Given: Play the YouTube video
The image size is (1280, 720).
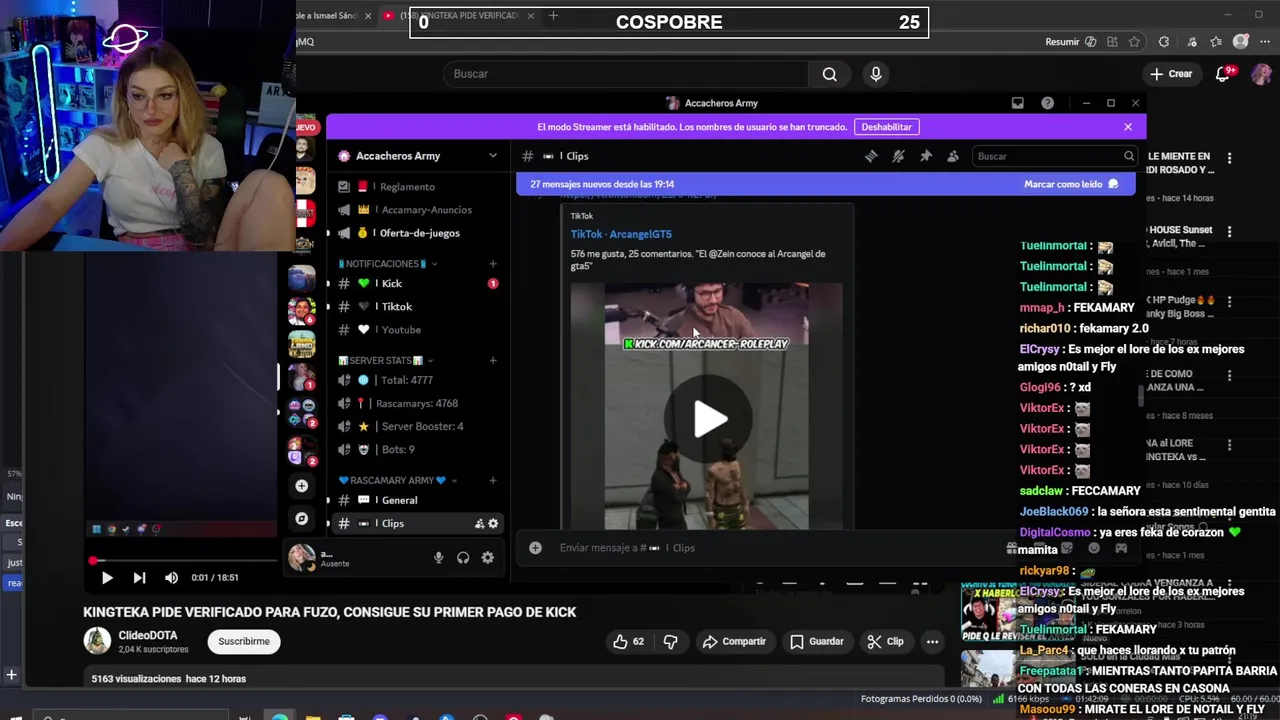Looking at the screenshot, I should tap(107, 577).
